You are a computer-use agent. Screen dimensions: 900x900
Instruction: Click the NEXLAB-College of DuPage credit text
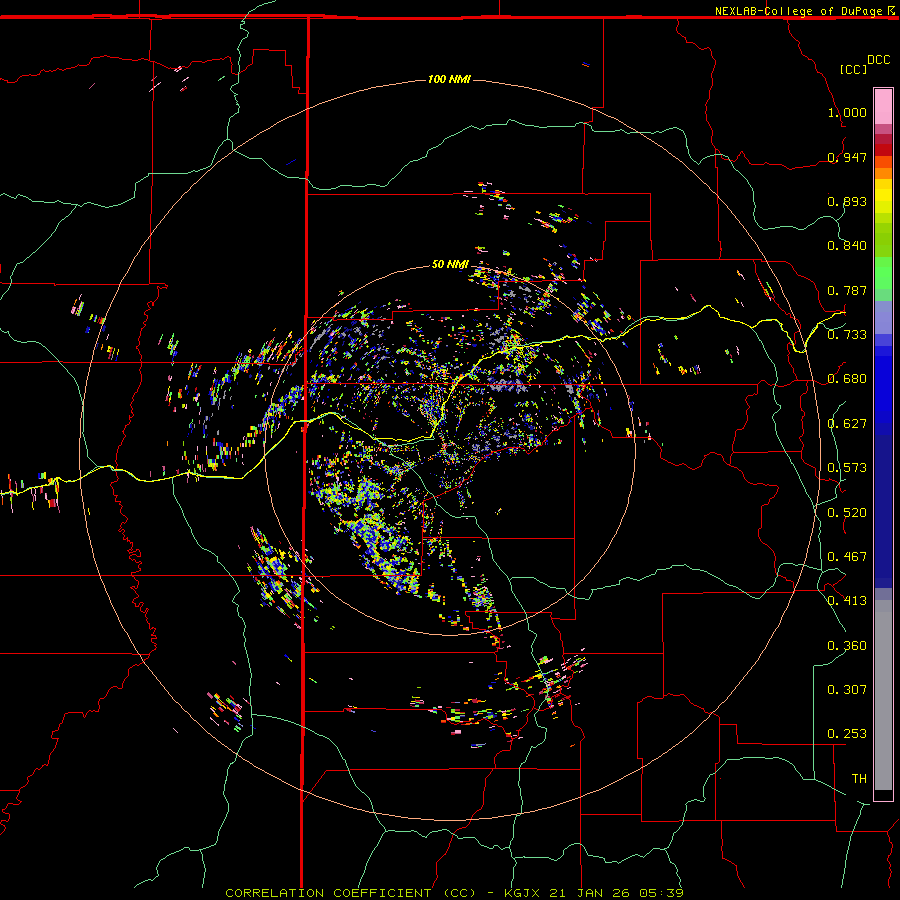click(798, 11)
